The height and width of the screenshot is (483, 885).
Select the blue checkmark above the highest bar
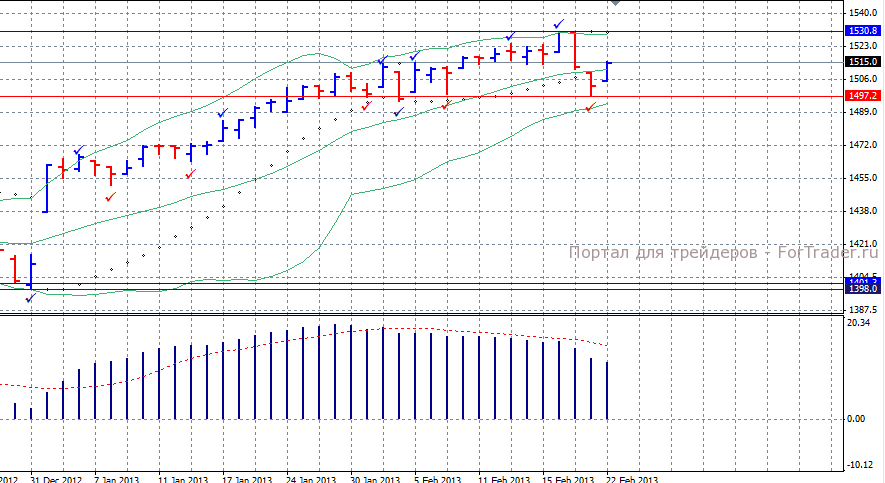click(559, 24)
